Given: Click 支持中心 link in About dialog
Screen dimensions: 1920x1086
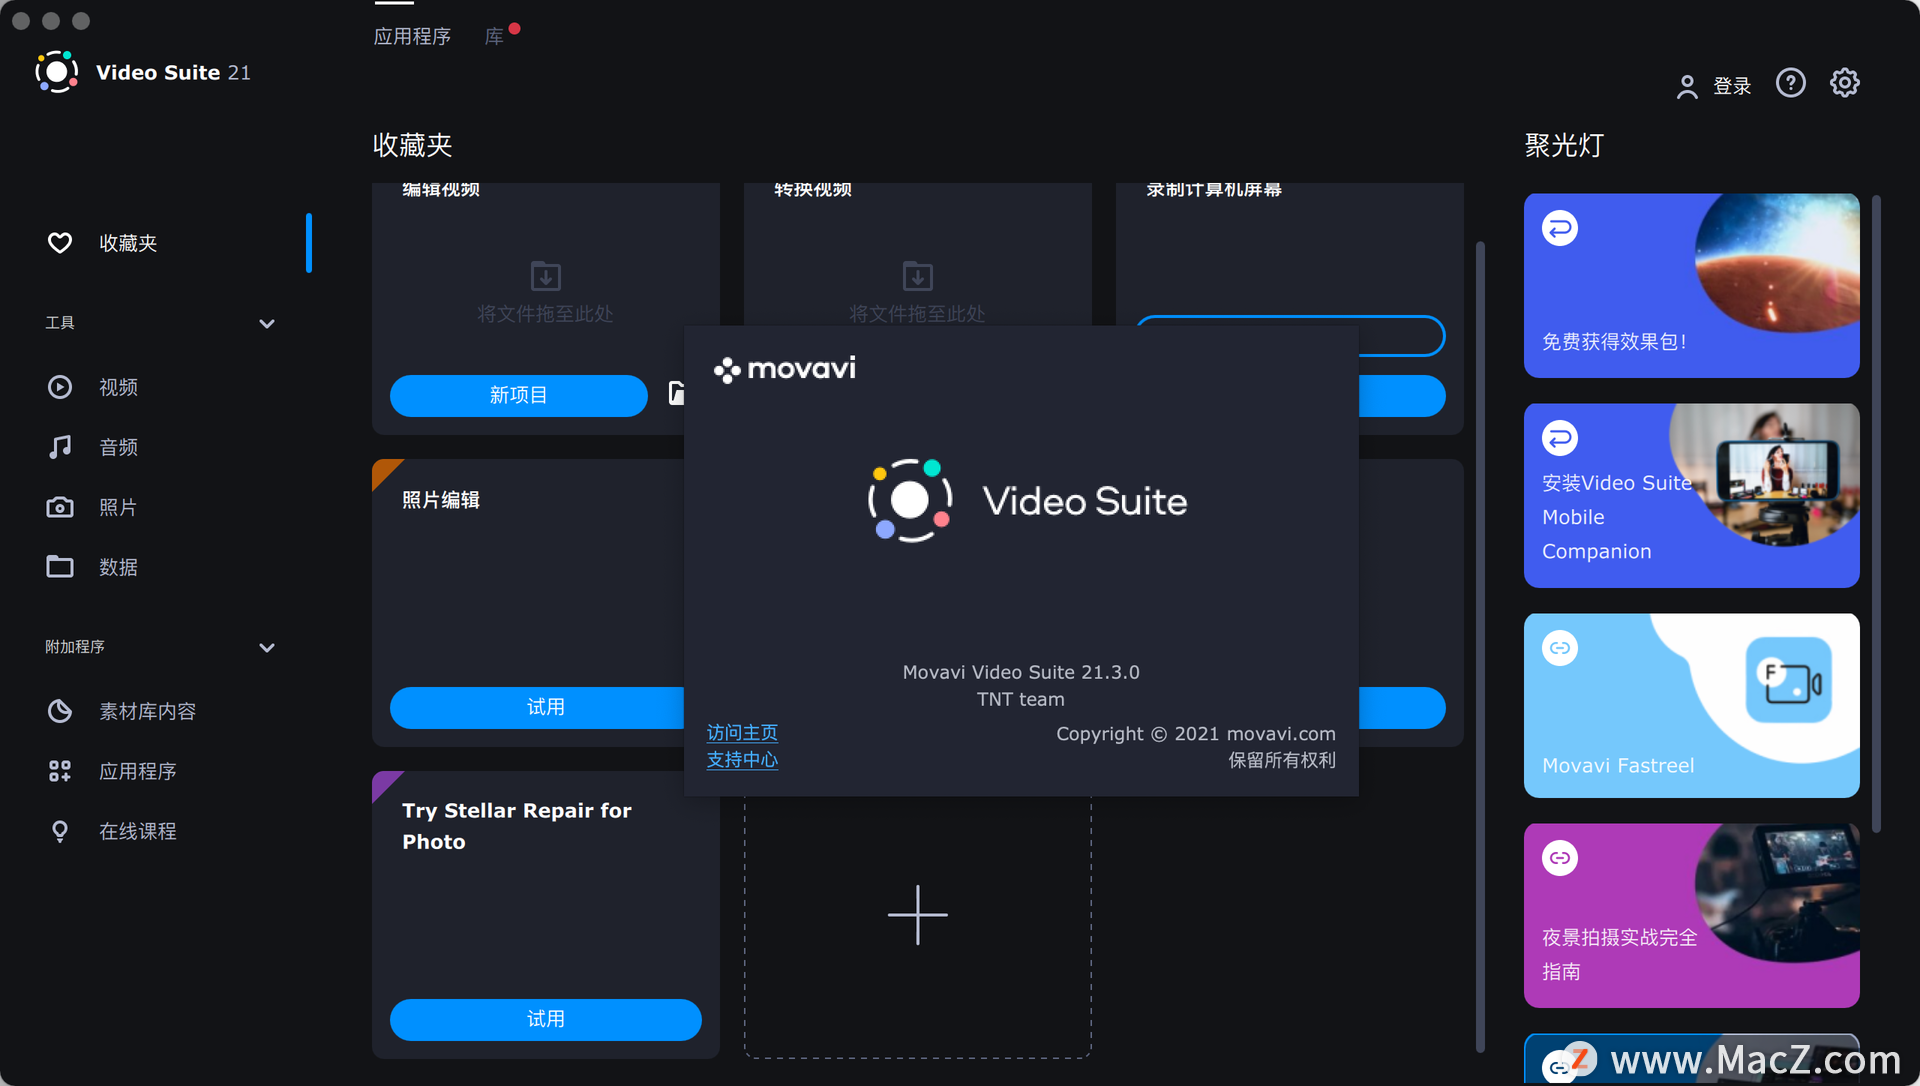Looking at the screenshot, I should pyautogui.click(x=742, y=760).
